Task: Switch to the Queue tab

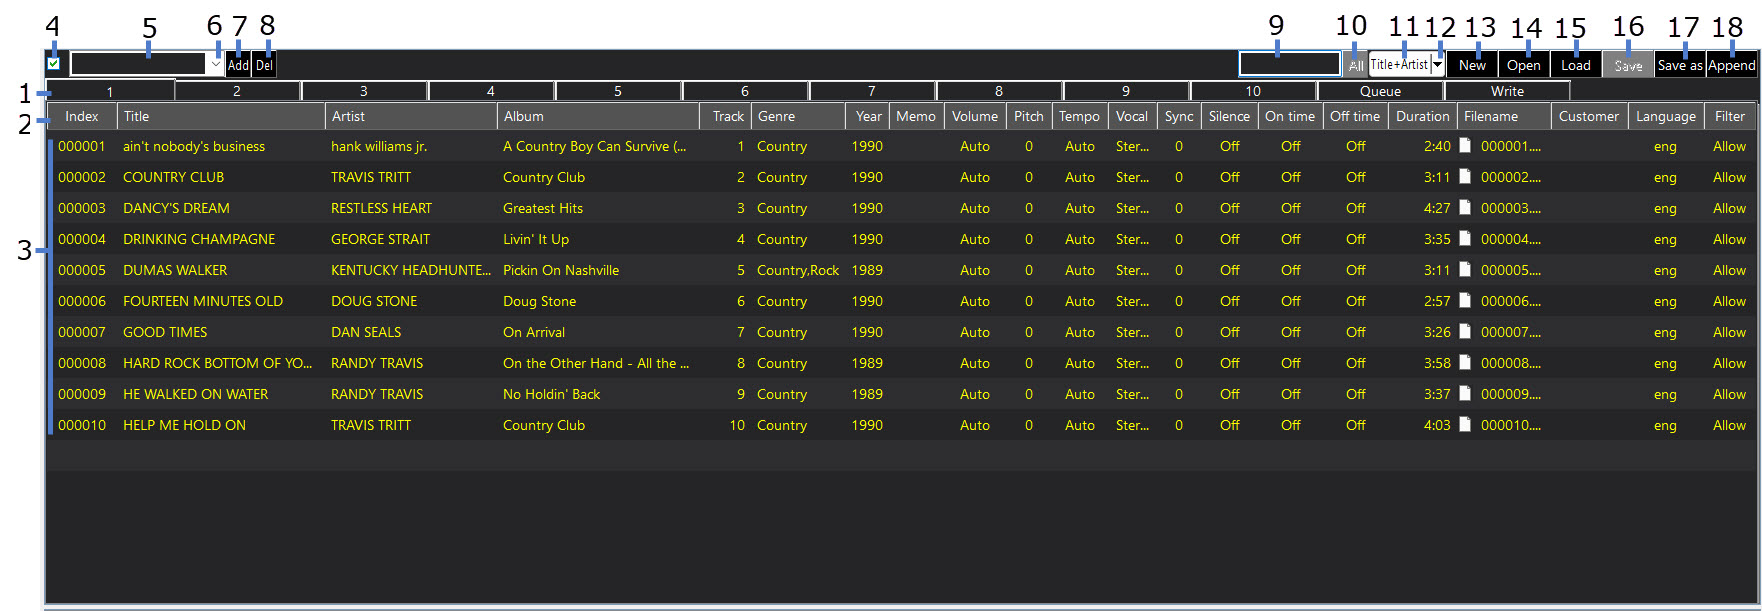Action: pos(1380,91)
